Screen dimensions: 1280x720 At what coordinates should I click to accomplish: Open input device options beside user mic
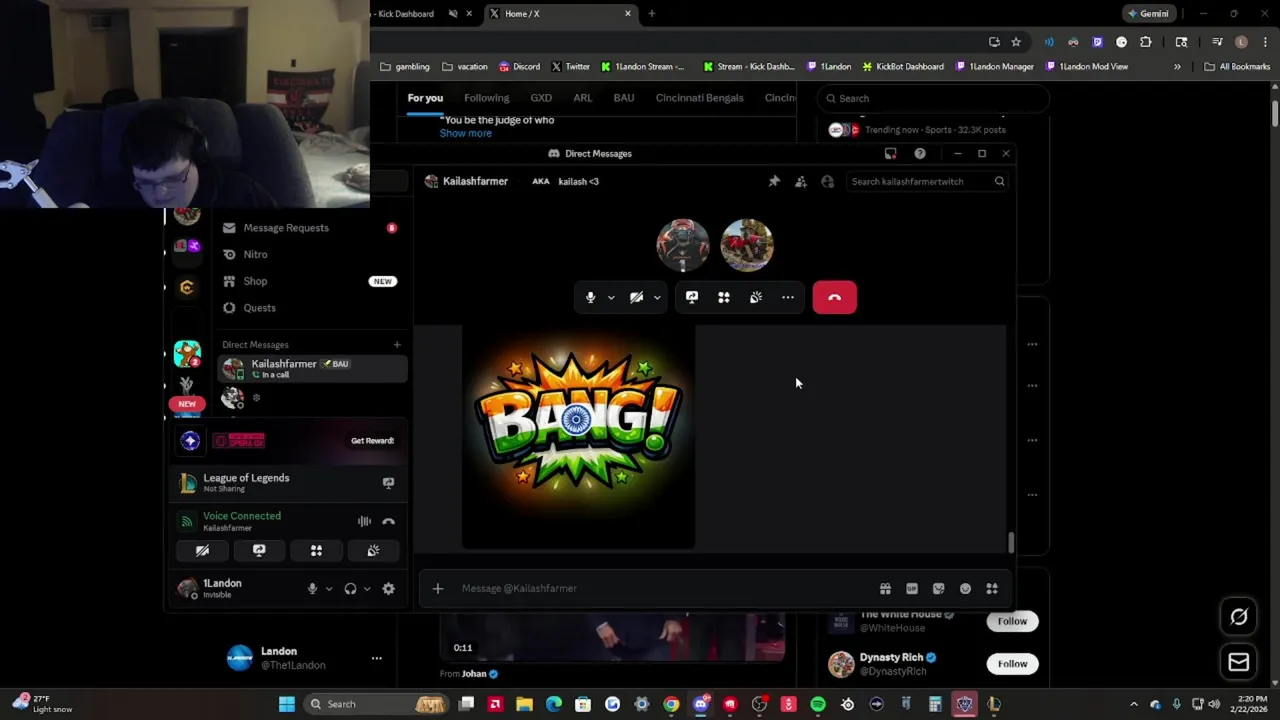tap(329, 589)
